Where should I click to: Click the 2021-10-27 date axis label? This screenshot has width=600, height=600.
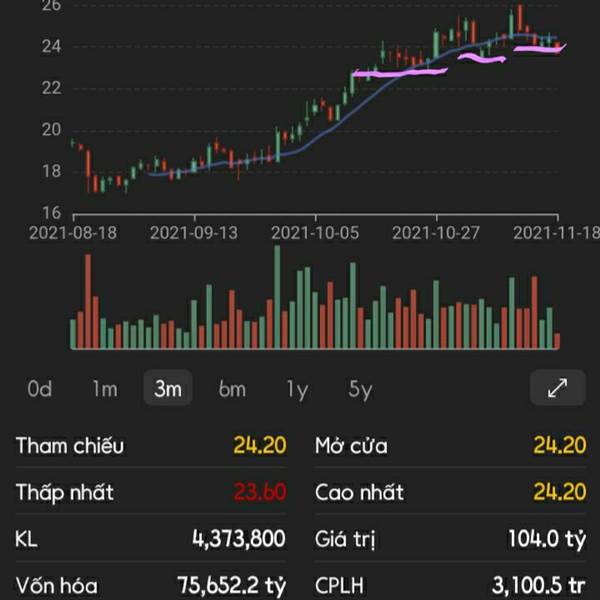(436, 233)
